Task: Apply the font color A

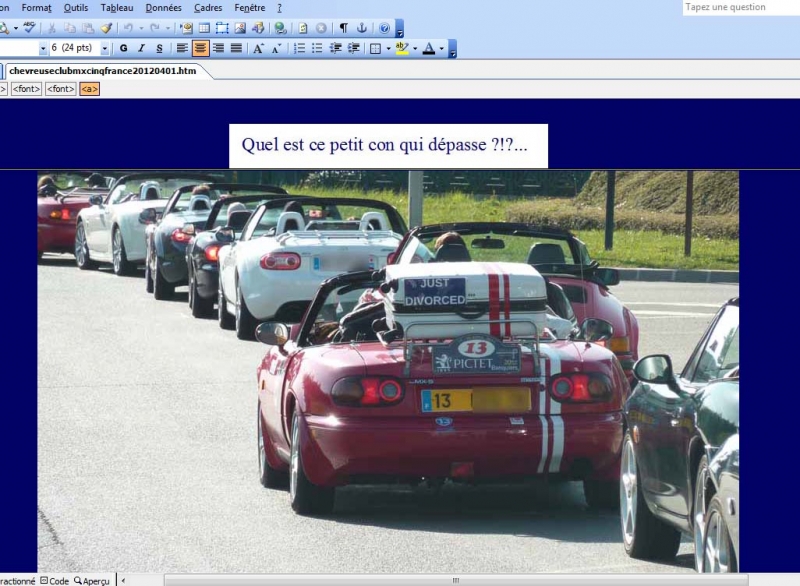Action: (x=429, y=48)
